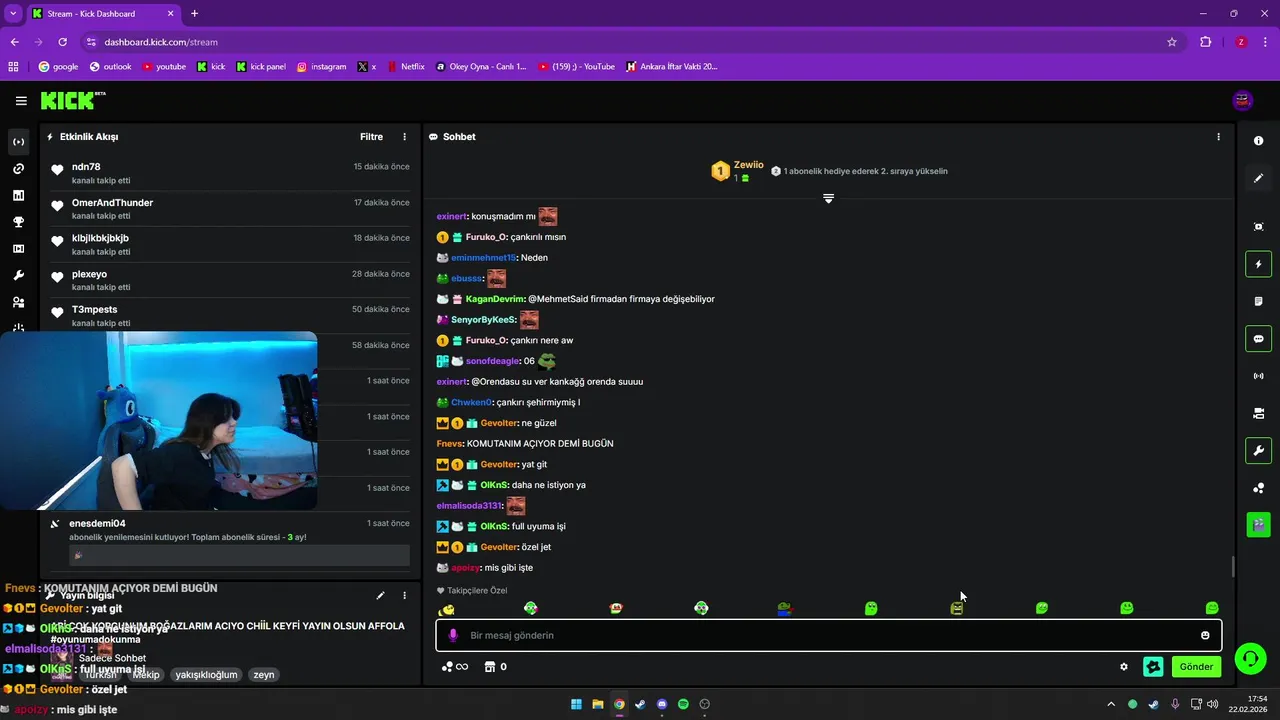This screenshot has width=1280, height=720.
Task: Switch to the Stream - Kick Dashboard tab
Action: (x=105, y=13)
